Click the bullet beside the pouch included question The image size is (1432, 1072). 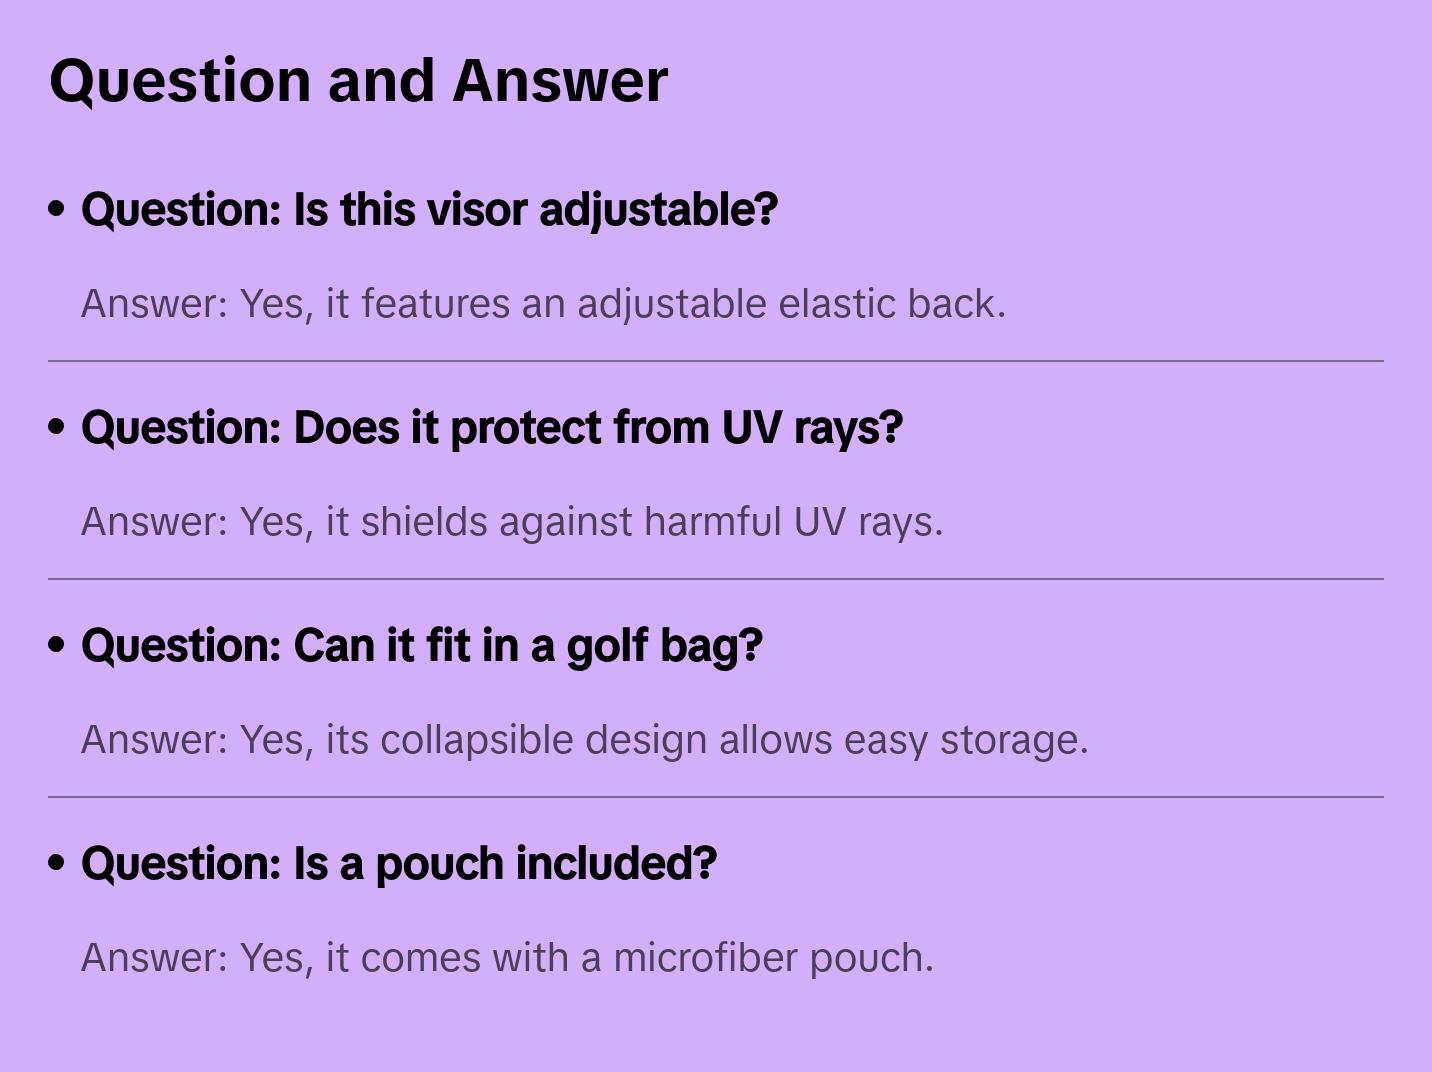57,863
